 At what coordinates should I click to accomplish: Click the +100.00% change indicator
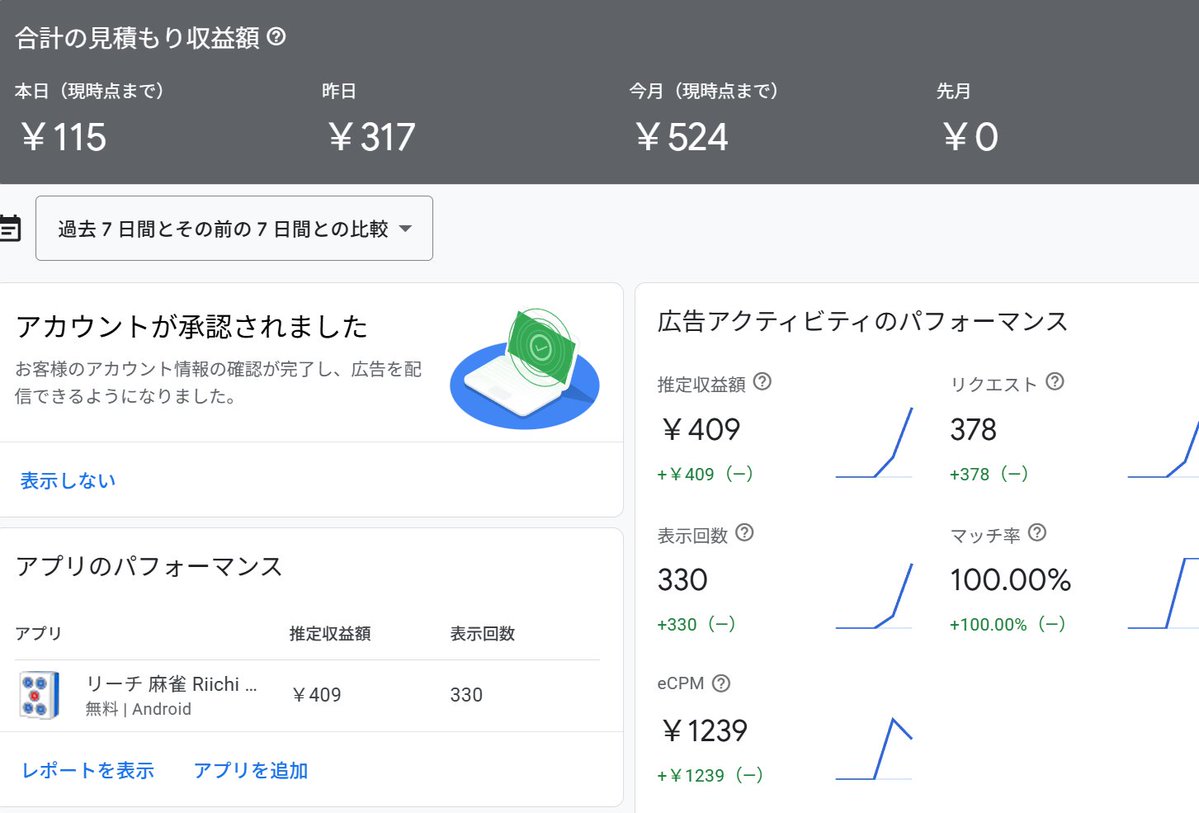click(x=1008, y=624)
